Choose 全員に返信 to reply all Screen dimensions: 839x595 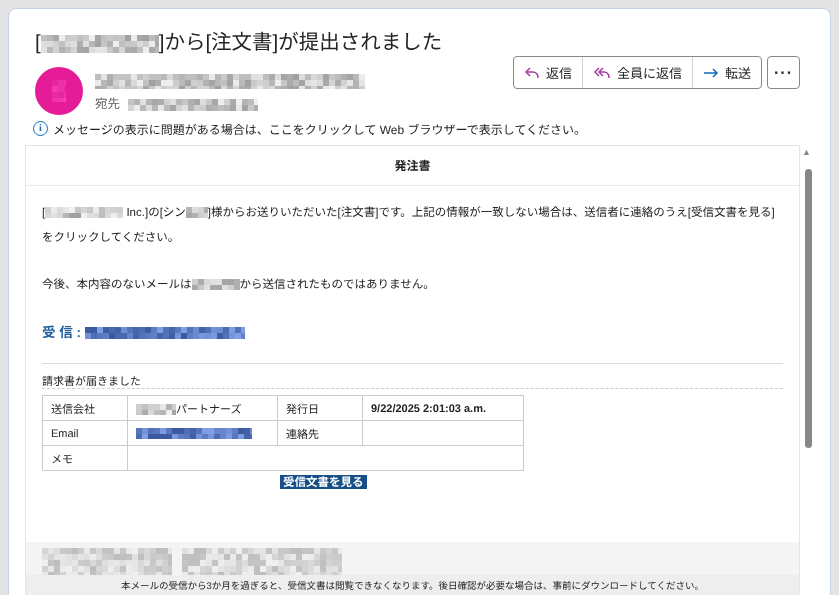pos(637,73)
